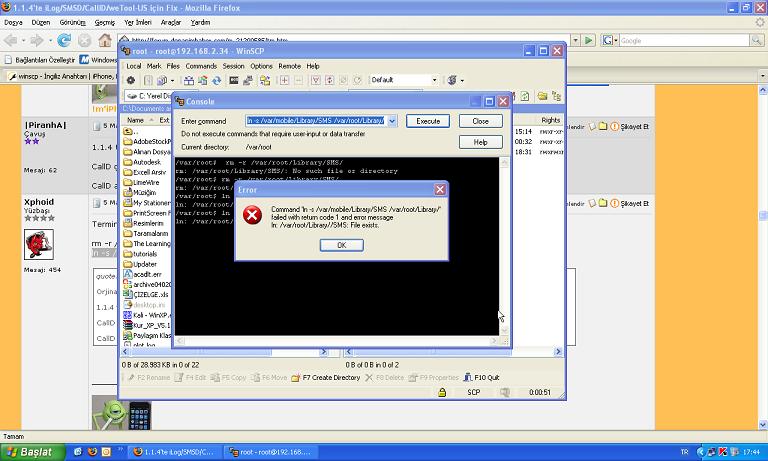Select the parent directory '..' entry
This screenshot has height=461, width=768.
(x=131, y=131)
